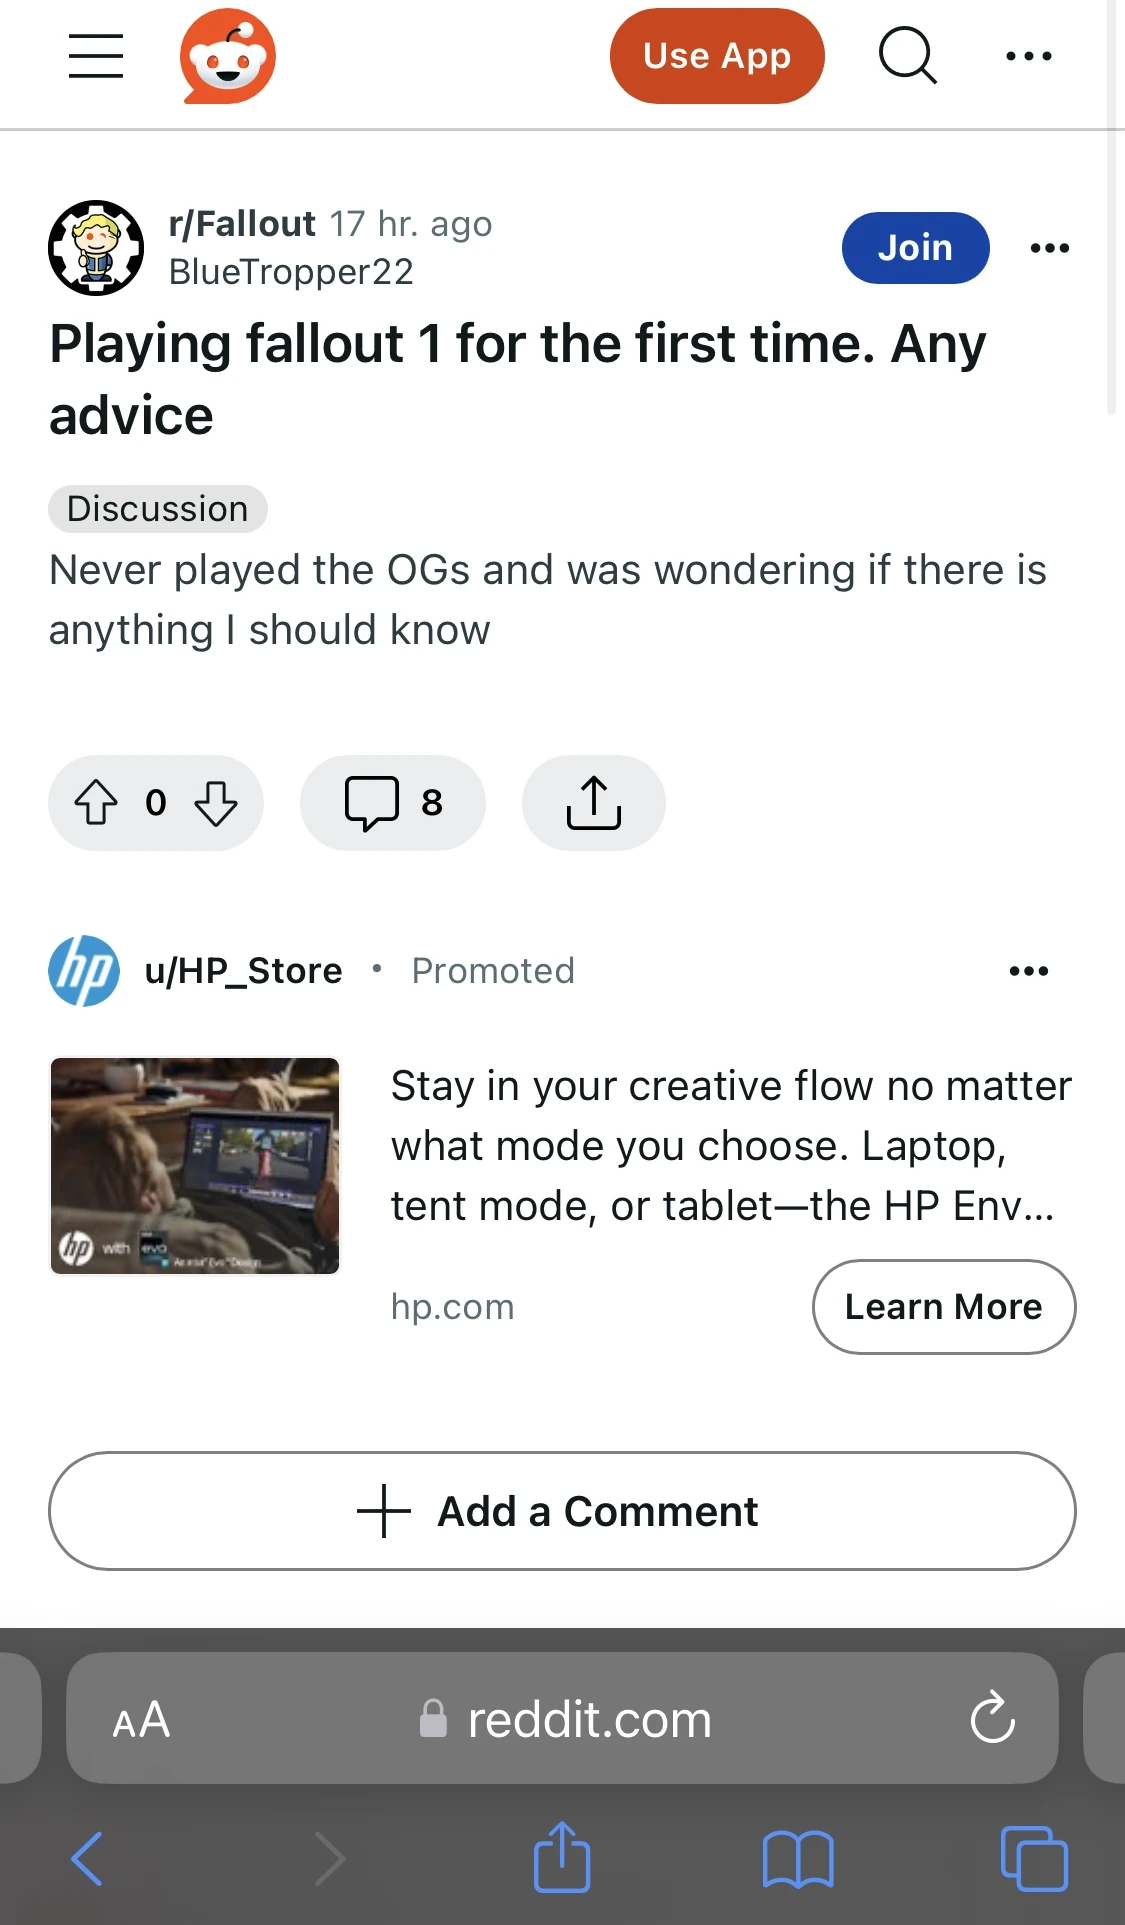The width and height of the screenshot is (1125, 1925).
Task: Open Safari share sheet
Action: (x=562, y=1857)
